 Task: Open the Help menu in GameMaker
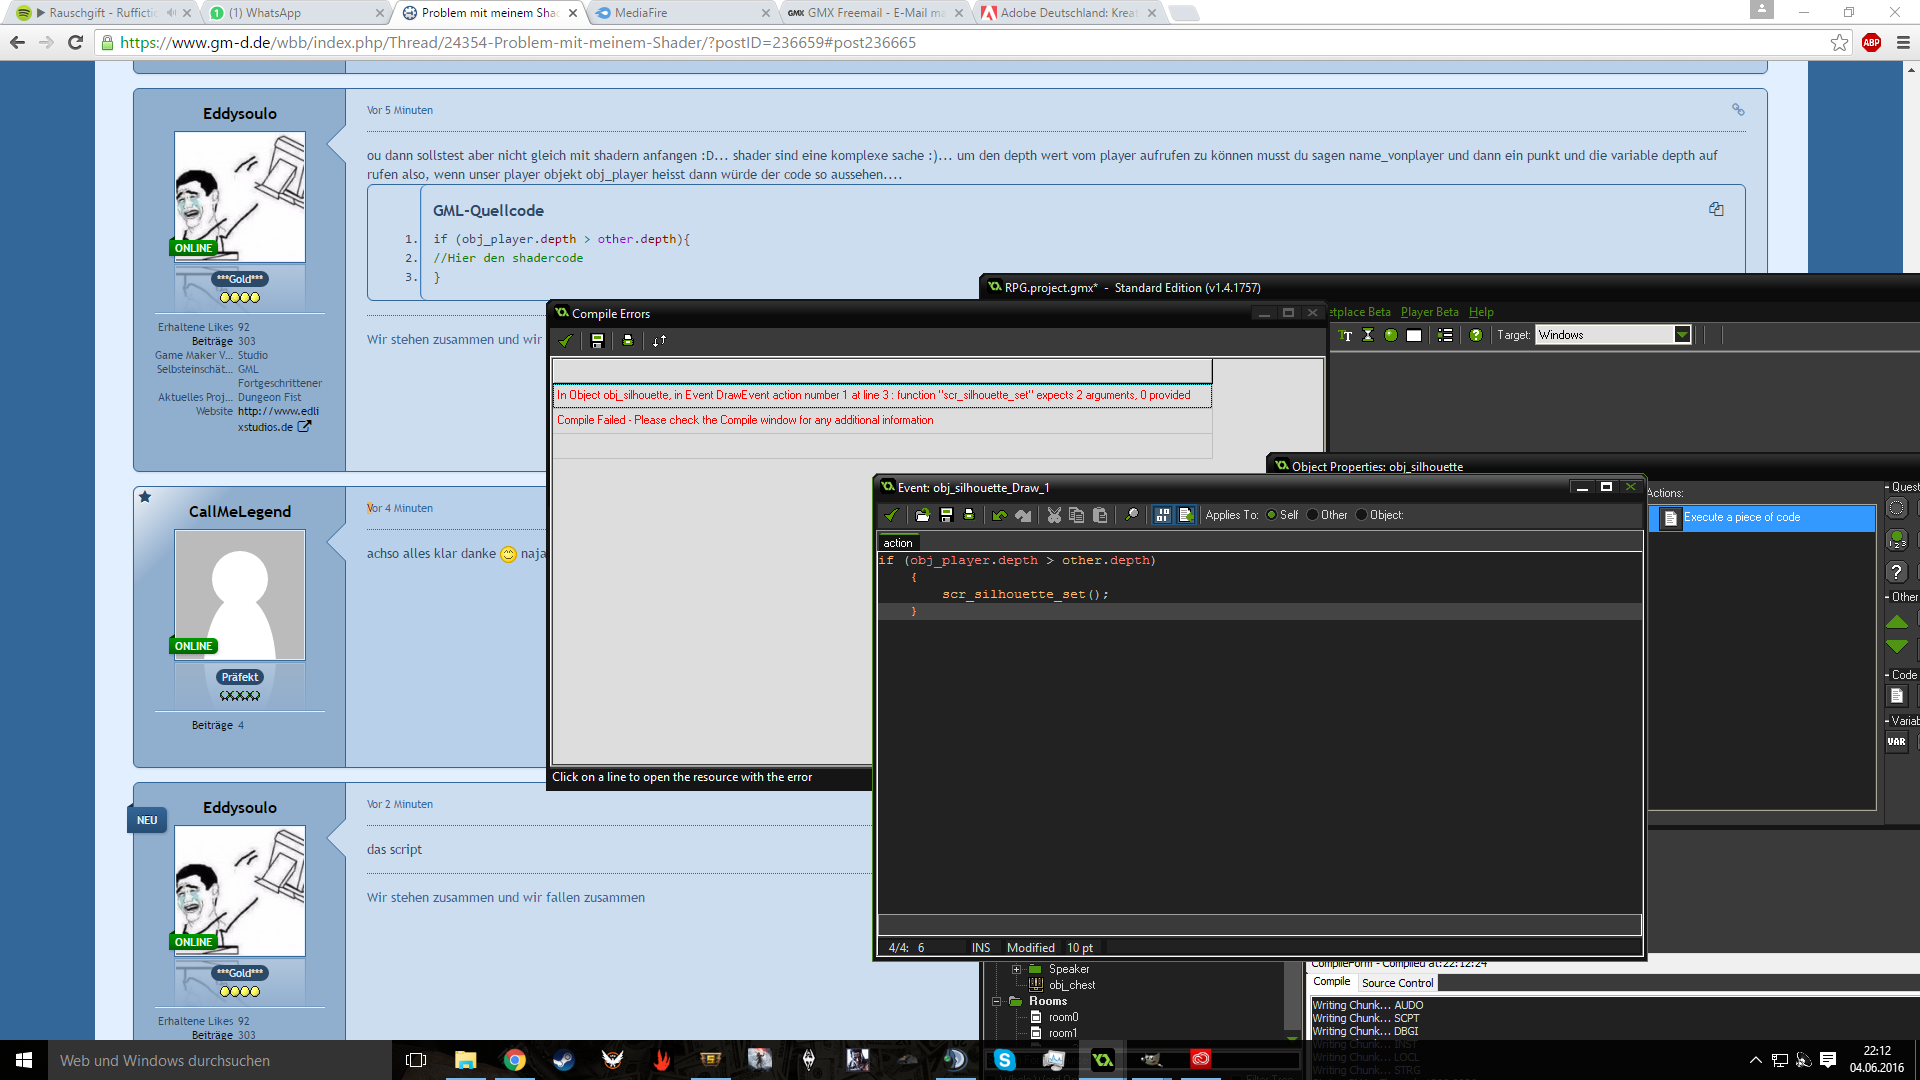[1480, 312]
